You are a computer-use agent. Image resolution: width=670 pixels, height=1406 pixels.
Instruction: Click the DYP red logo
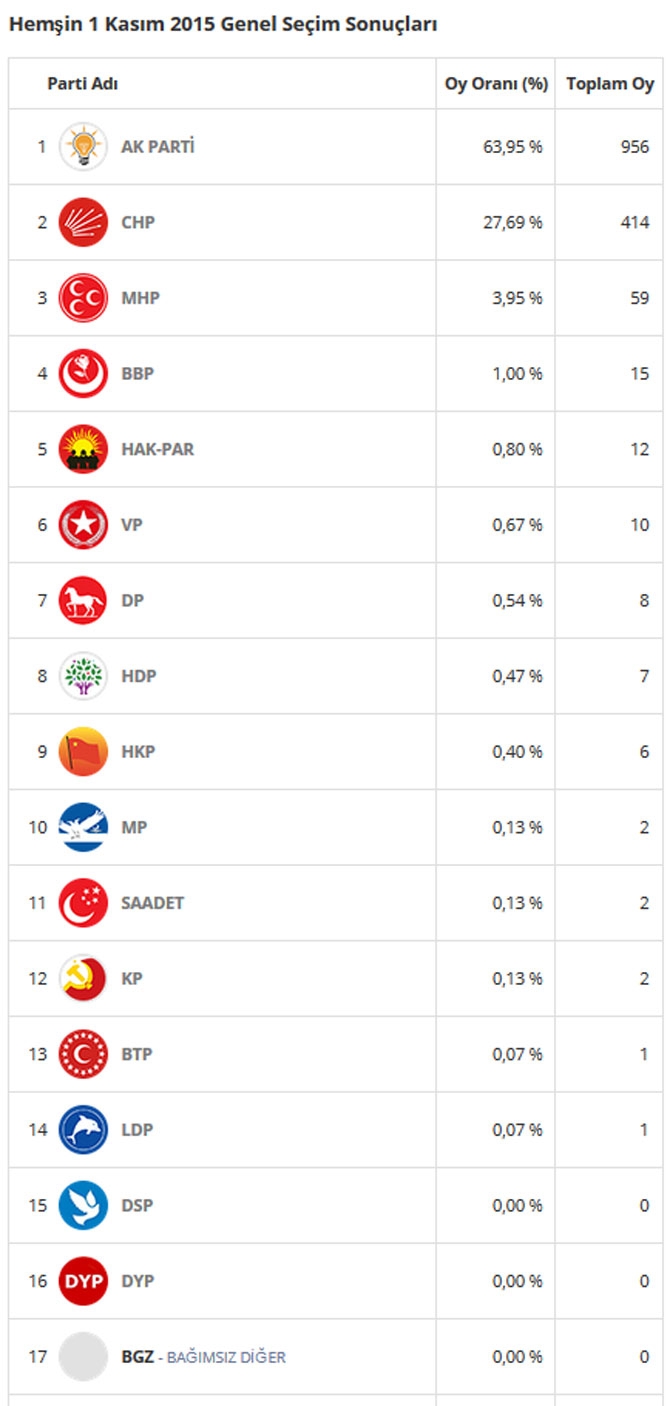(83, 1281)
